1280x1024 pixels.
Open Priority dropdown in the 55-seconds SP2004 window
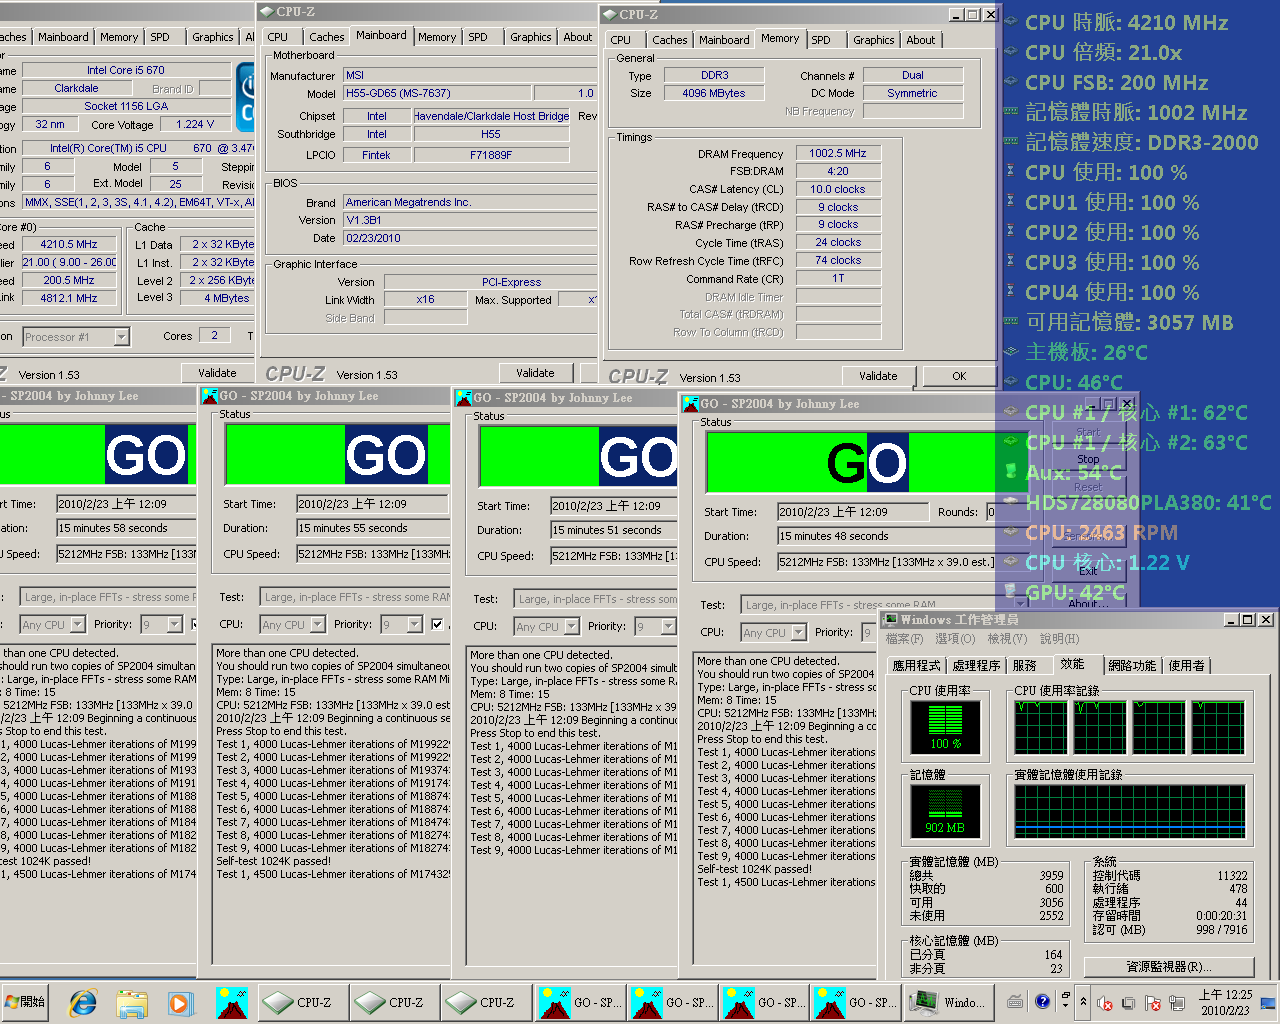tap(414, 624)
